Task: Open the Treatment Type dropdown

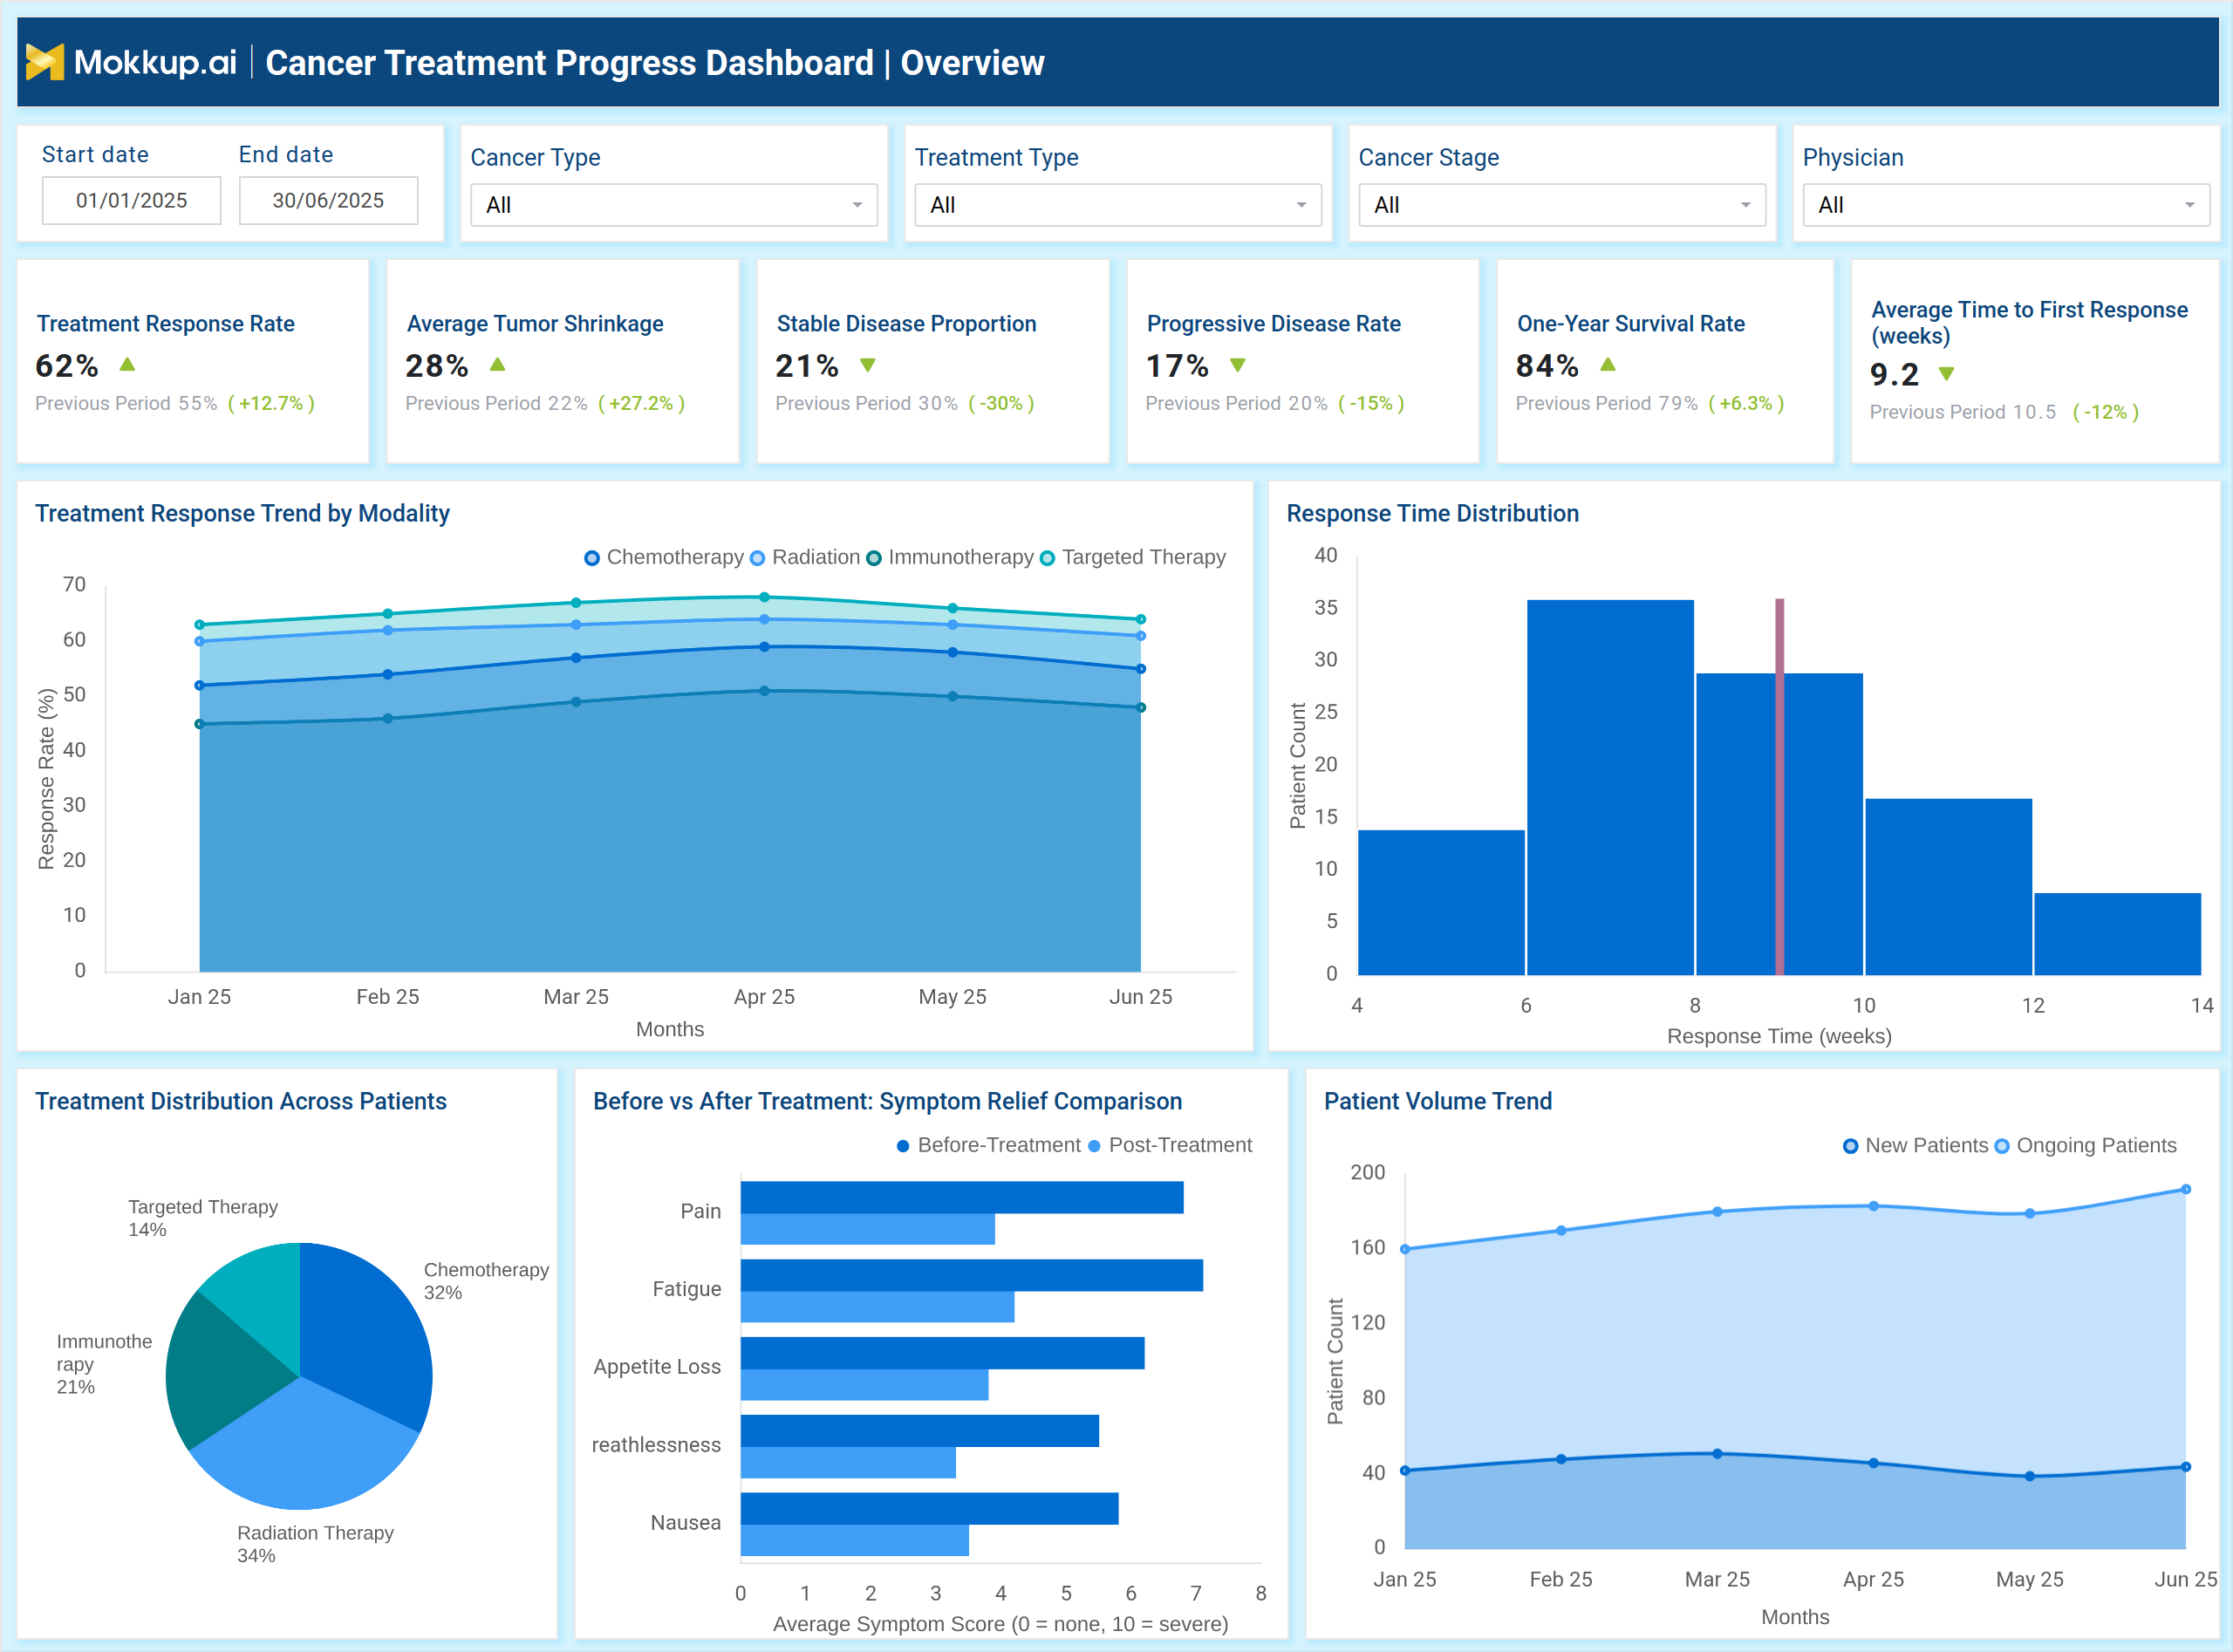Action: point(1118,205)
